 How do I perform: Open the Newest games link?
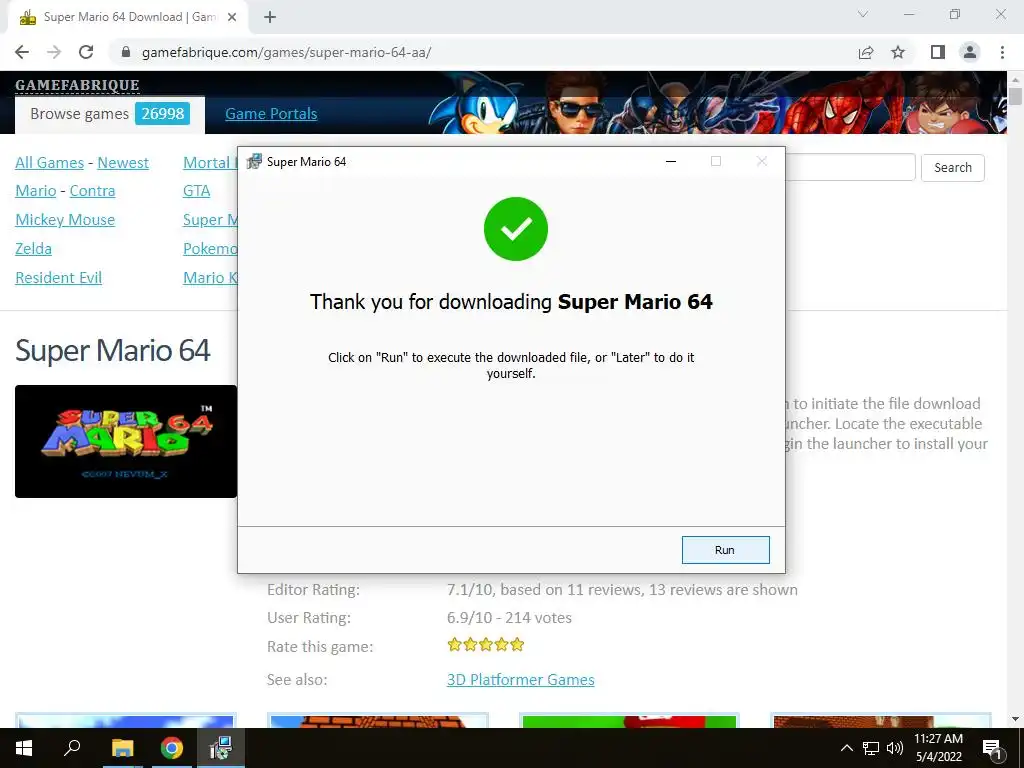click(123, 163)
